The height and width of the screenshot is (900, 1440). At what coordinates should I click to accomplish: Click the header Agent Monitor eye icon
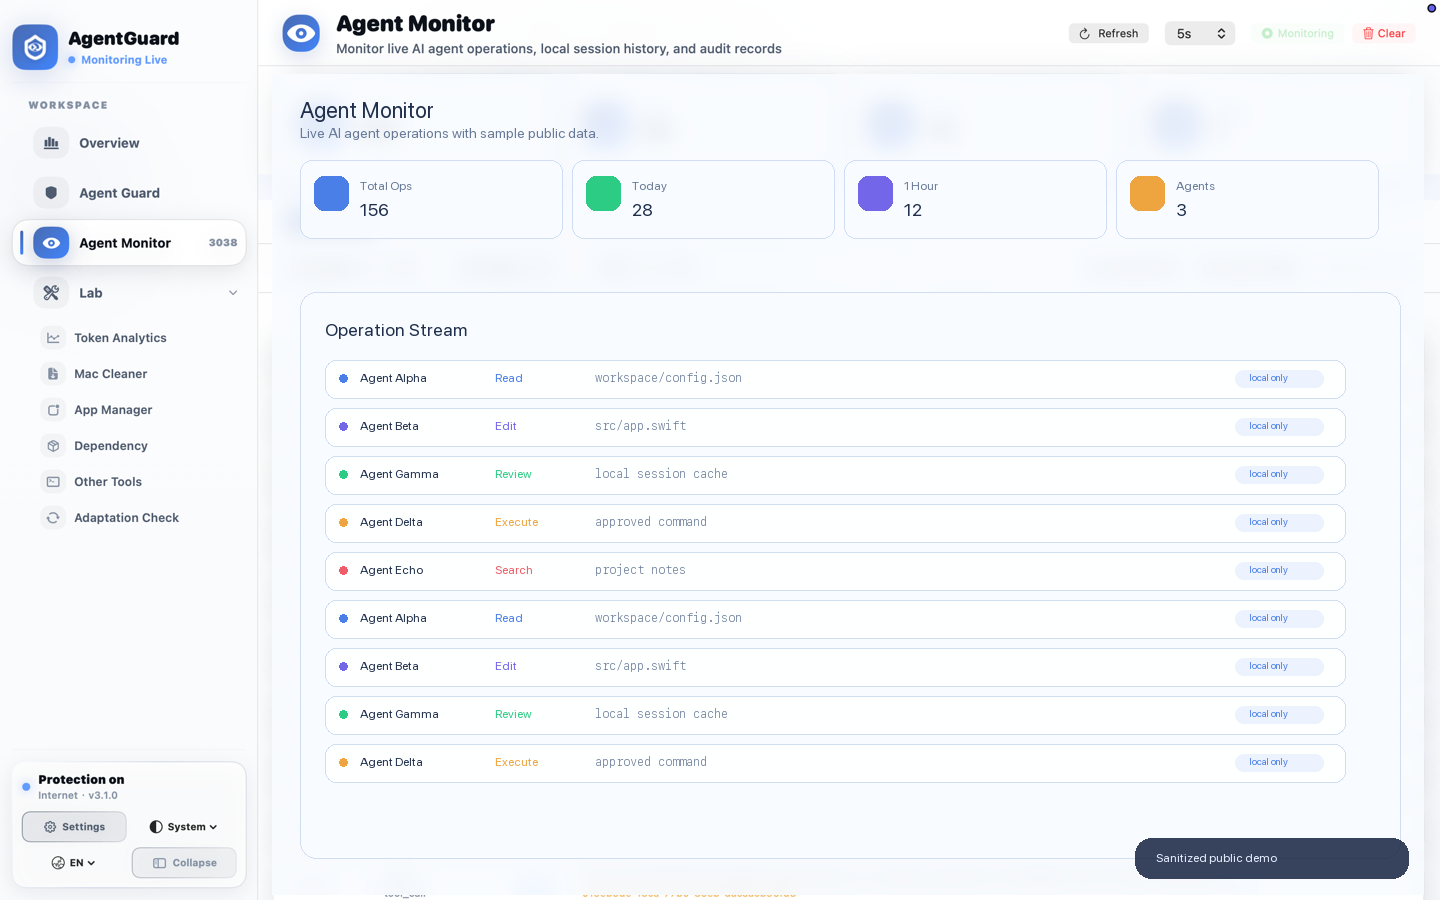click(x=301, y=33)
